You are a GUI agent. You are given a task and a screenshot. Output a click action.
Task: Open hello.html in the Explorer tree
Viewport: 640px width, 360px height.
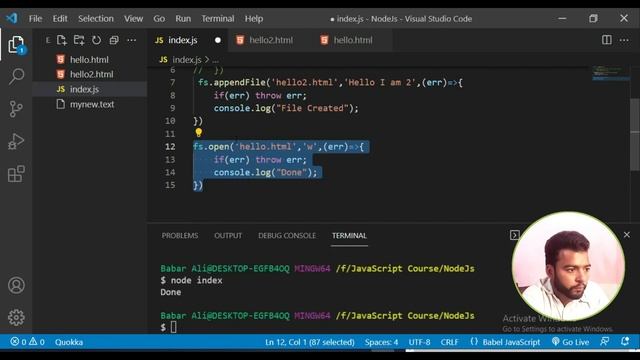(89, 60)
